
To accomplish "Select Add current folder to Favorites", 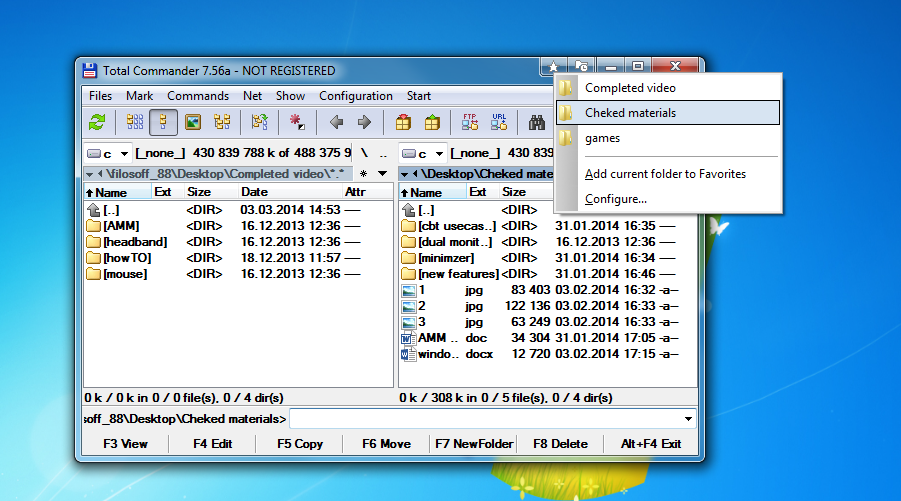I will click(x=668, y=174).
